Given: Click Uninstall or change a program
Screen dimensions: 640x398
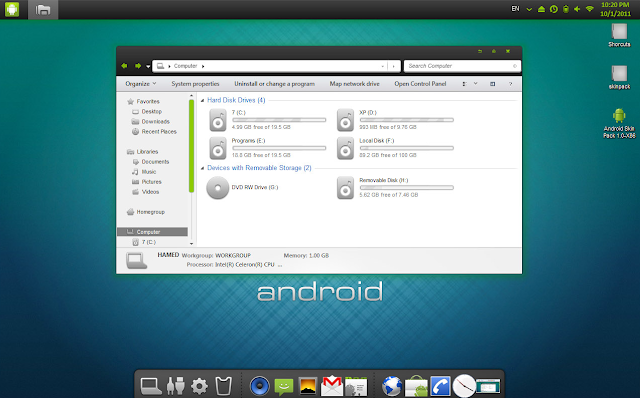Looking at the screenshot, I should point(274,84).
